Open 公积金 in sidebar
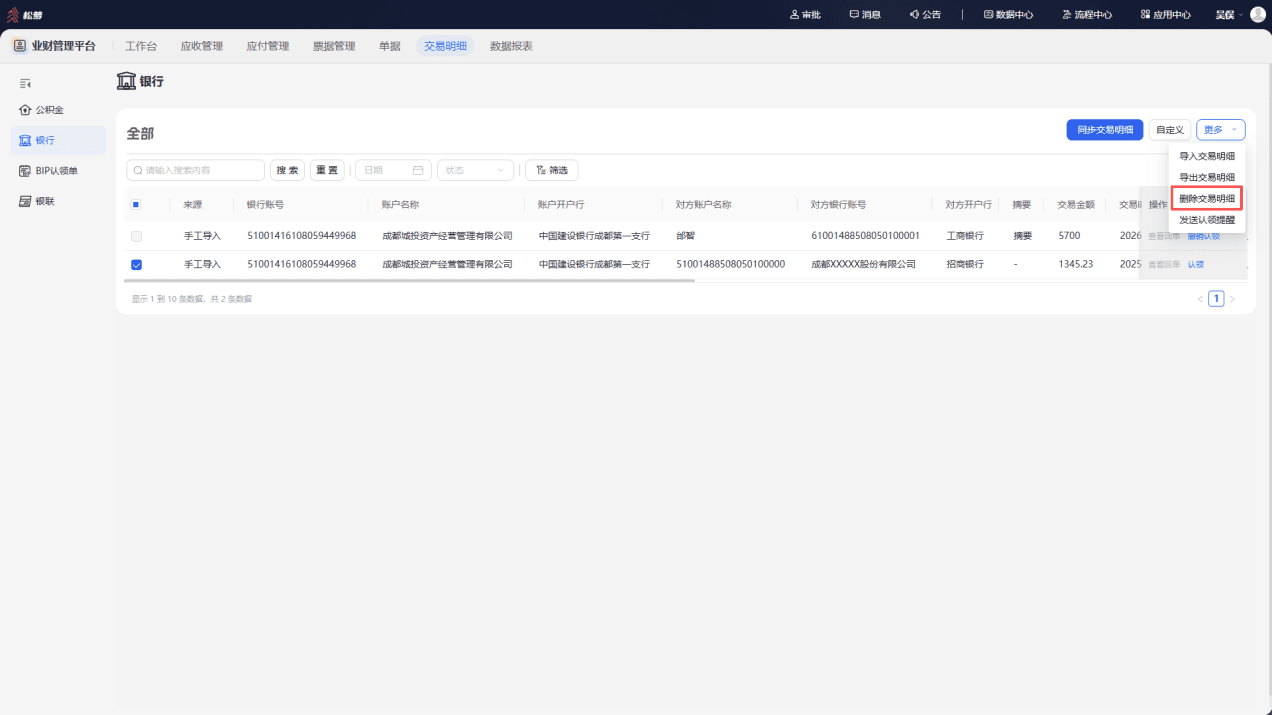Viewport: 1272px width, 715px height. coord(58,110)
